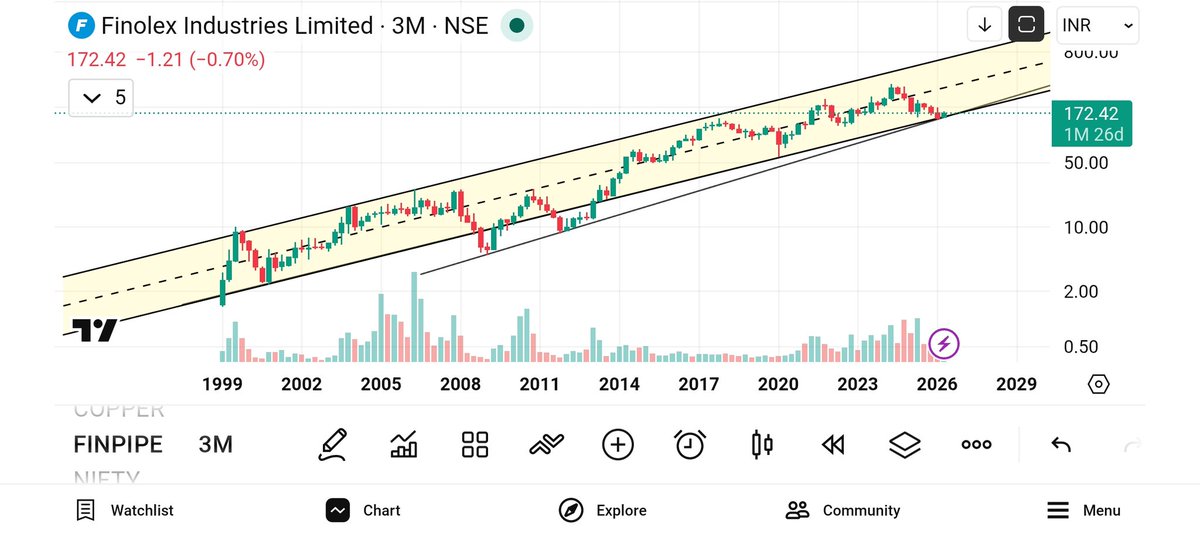Open the layout grid squares icon
1200x537 pixels.
point(475,445)
